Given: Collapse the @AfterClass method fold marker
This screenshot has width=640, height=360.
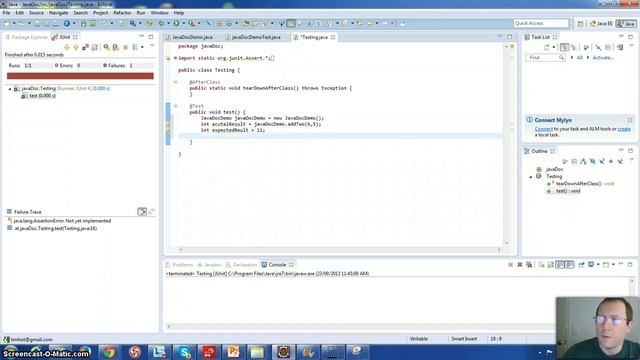Looking at the screenshot, I should (x=176, y=82).
